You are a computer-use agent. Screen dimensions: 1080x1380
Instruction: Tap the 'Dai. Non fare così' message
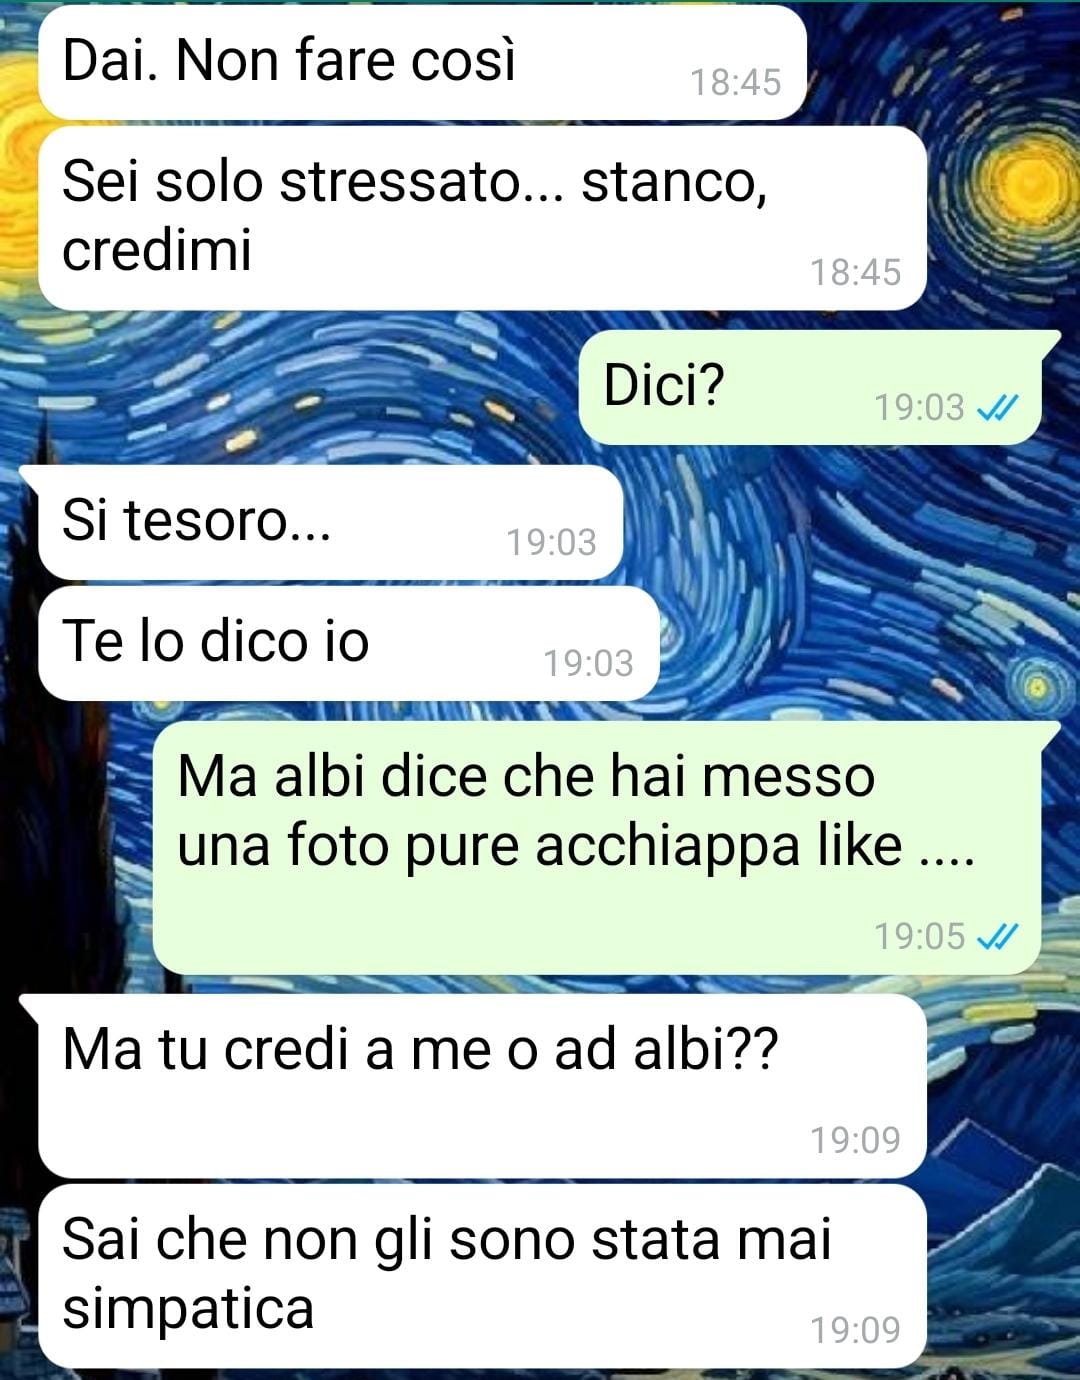click(x=422, y=63)
